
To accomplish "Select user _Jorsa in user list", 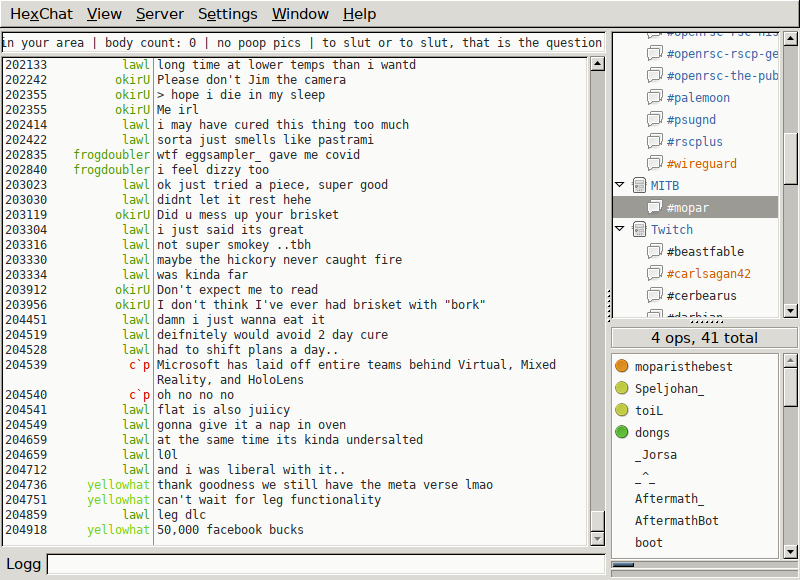I will [656, 455].
